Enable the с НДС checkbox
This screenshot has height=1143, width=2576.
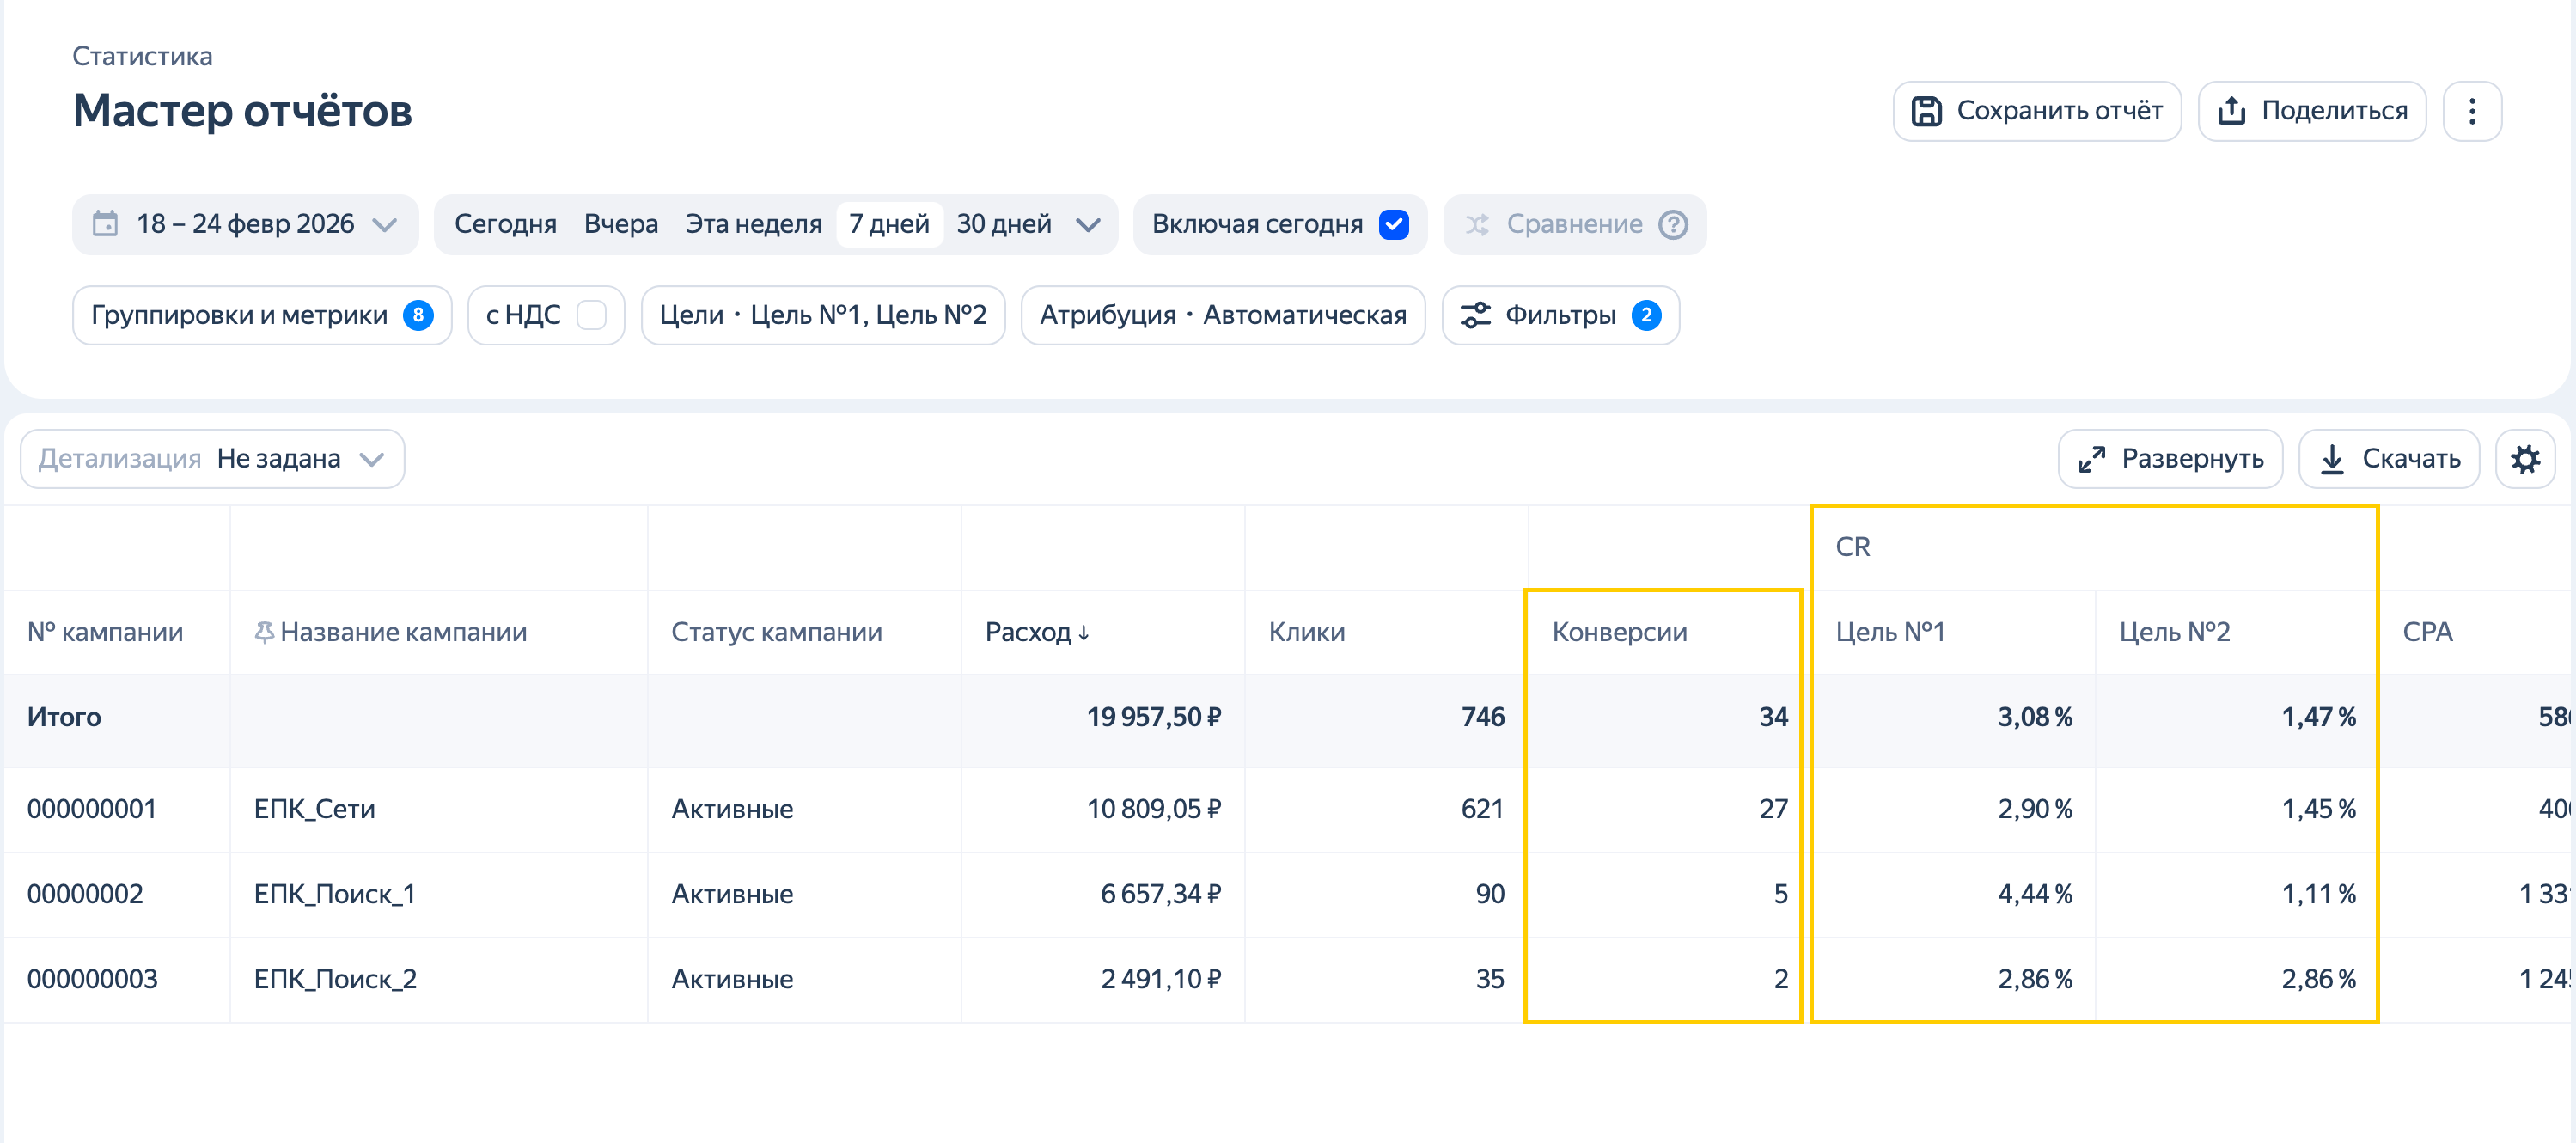tap(591, 315)
